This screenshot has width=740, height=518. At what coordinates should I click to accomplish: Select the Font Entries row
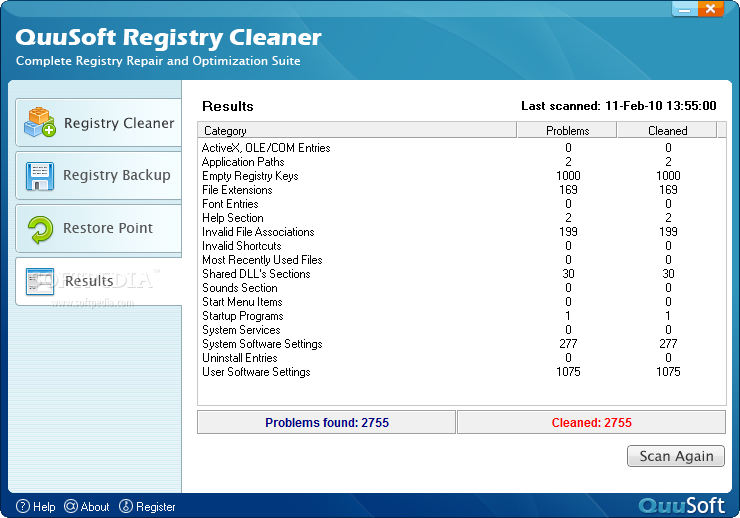coord(462,204)
